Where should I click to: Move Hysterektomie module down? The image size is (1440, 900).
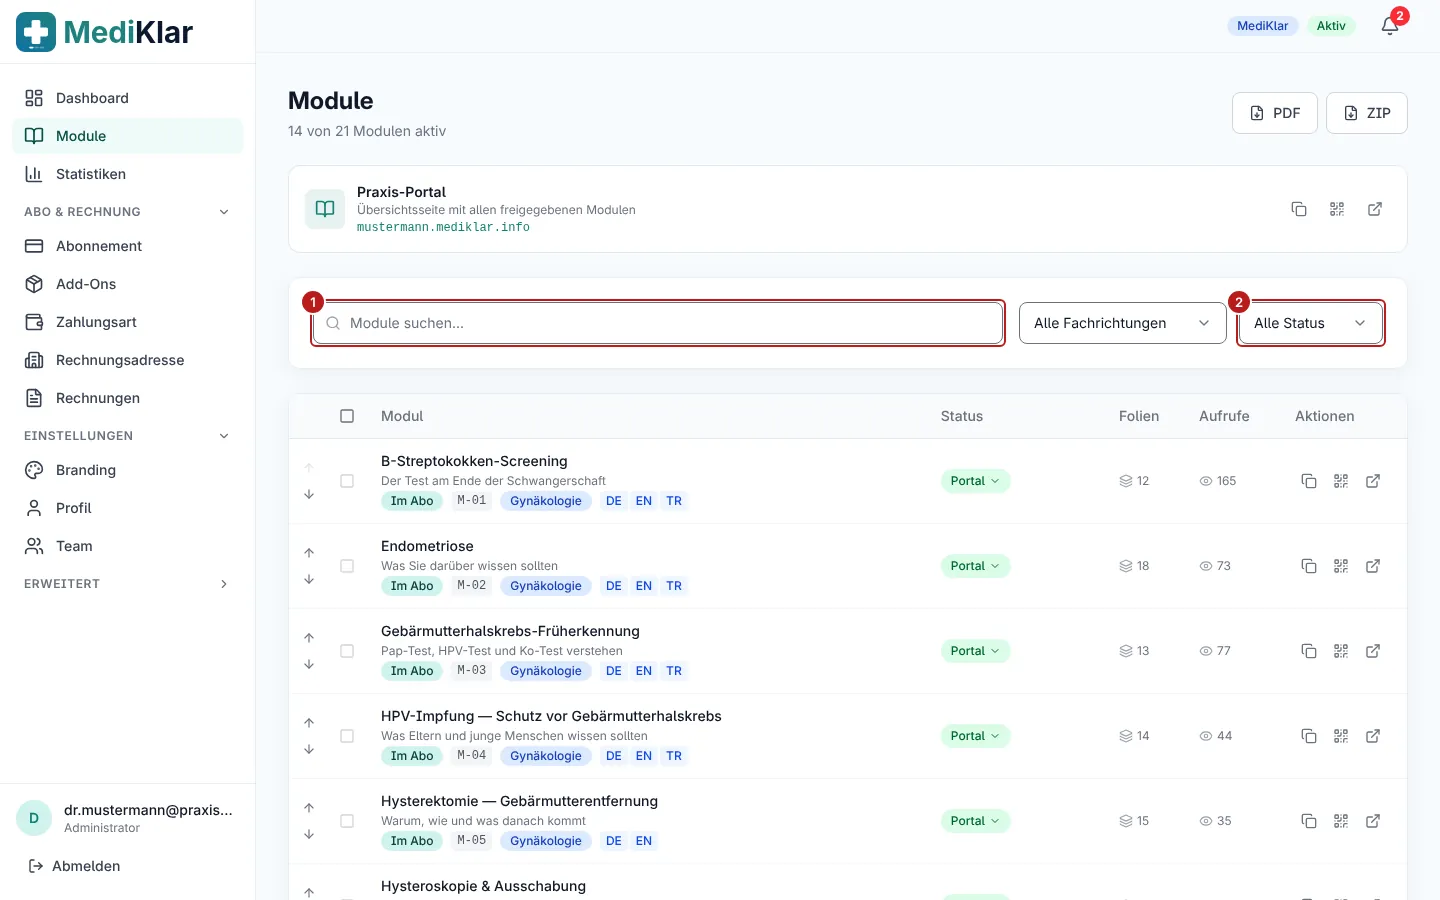coord(309,834)
